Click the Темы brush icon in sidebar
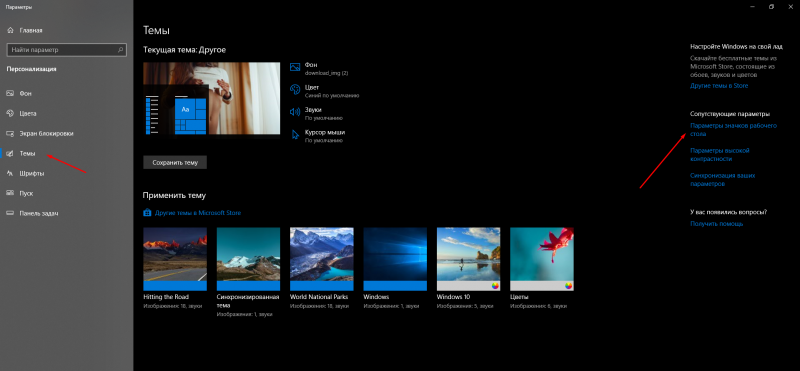This screenshot has width=800, height=371. (x=10, y=154)
